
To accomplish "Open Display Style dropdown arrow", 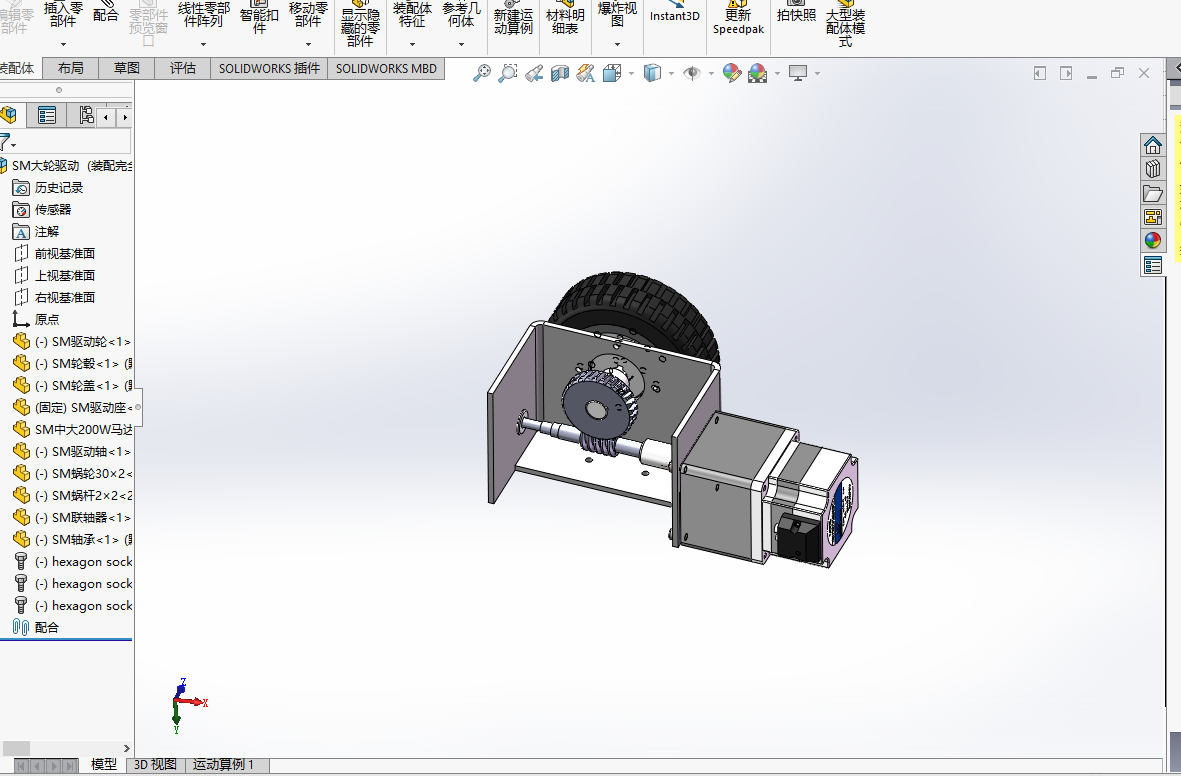I will coord(671,74).
